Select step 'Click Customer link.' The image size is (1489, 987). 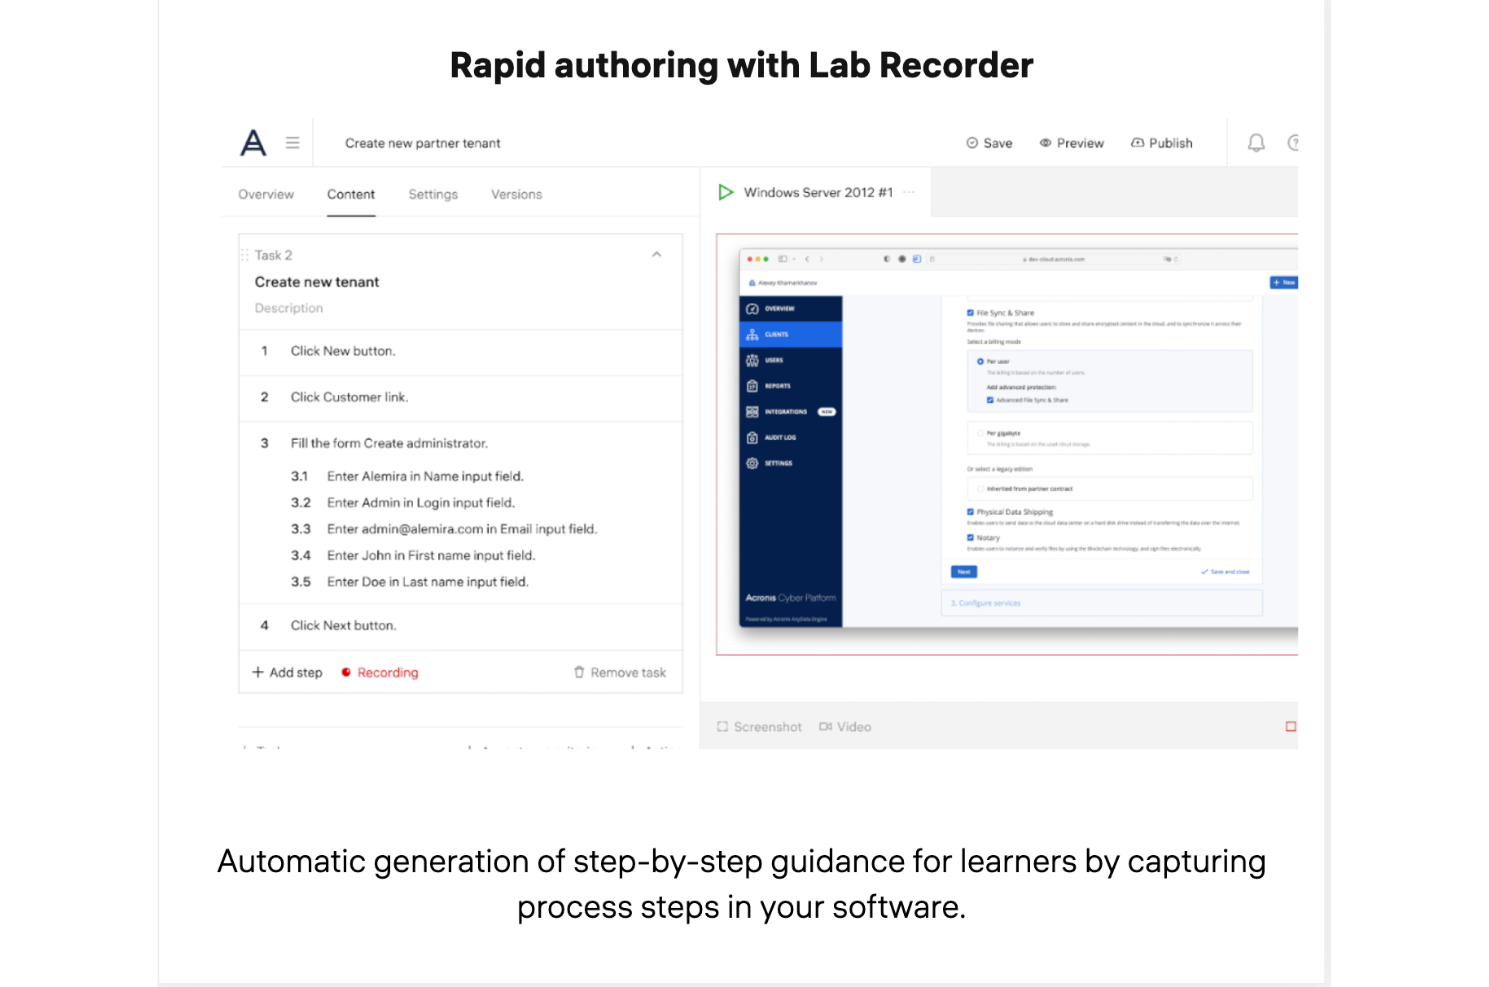tap(349, 397)
